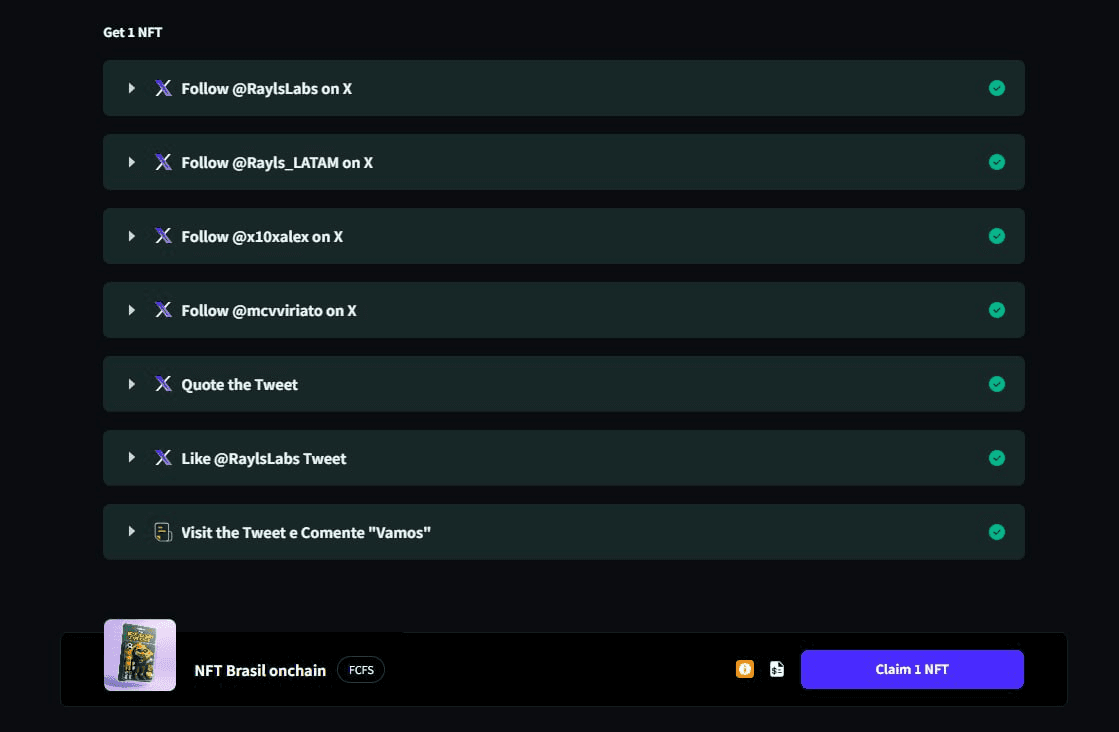Screen dimensions: 1119x732
Task: Click the X logo beside Follow @RaylsLabs
Action: click(x=163, y=88)
